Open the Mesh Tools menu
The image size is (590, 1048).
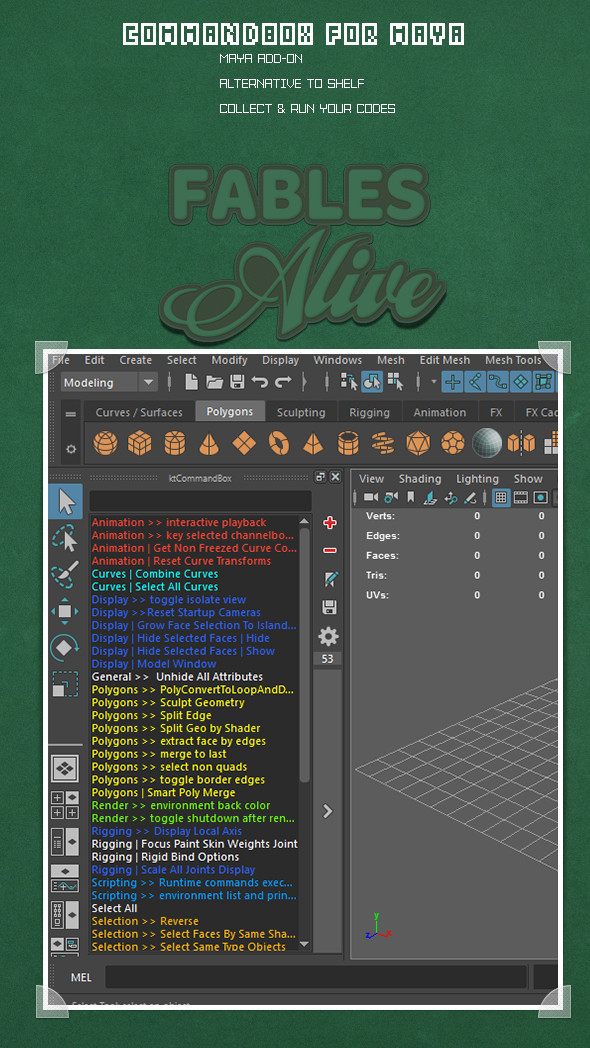(513, 360)
